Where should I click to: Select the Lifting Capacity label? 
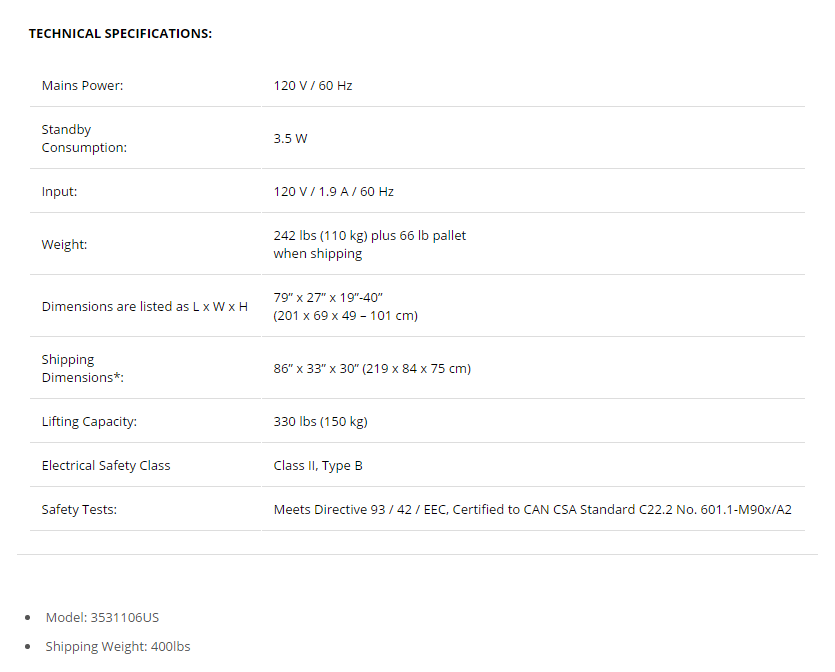[x=89, y=422]
